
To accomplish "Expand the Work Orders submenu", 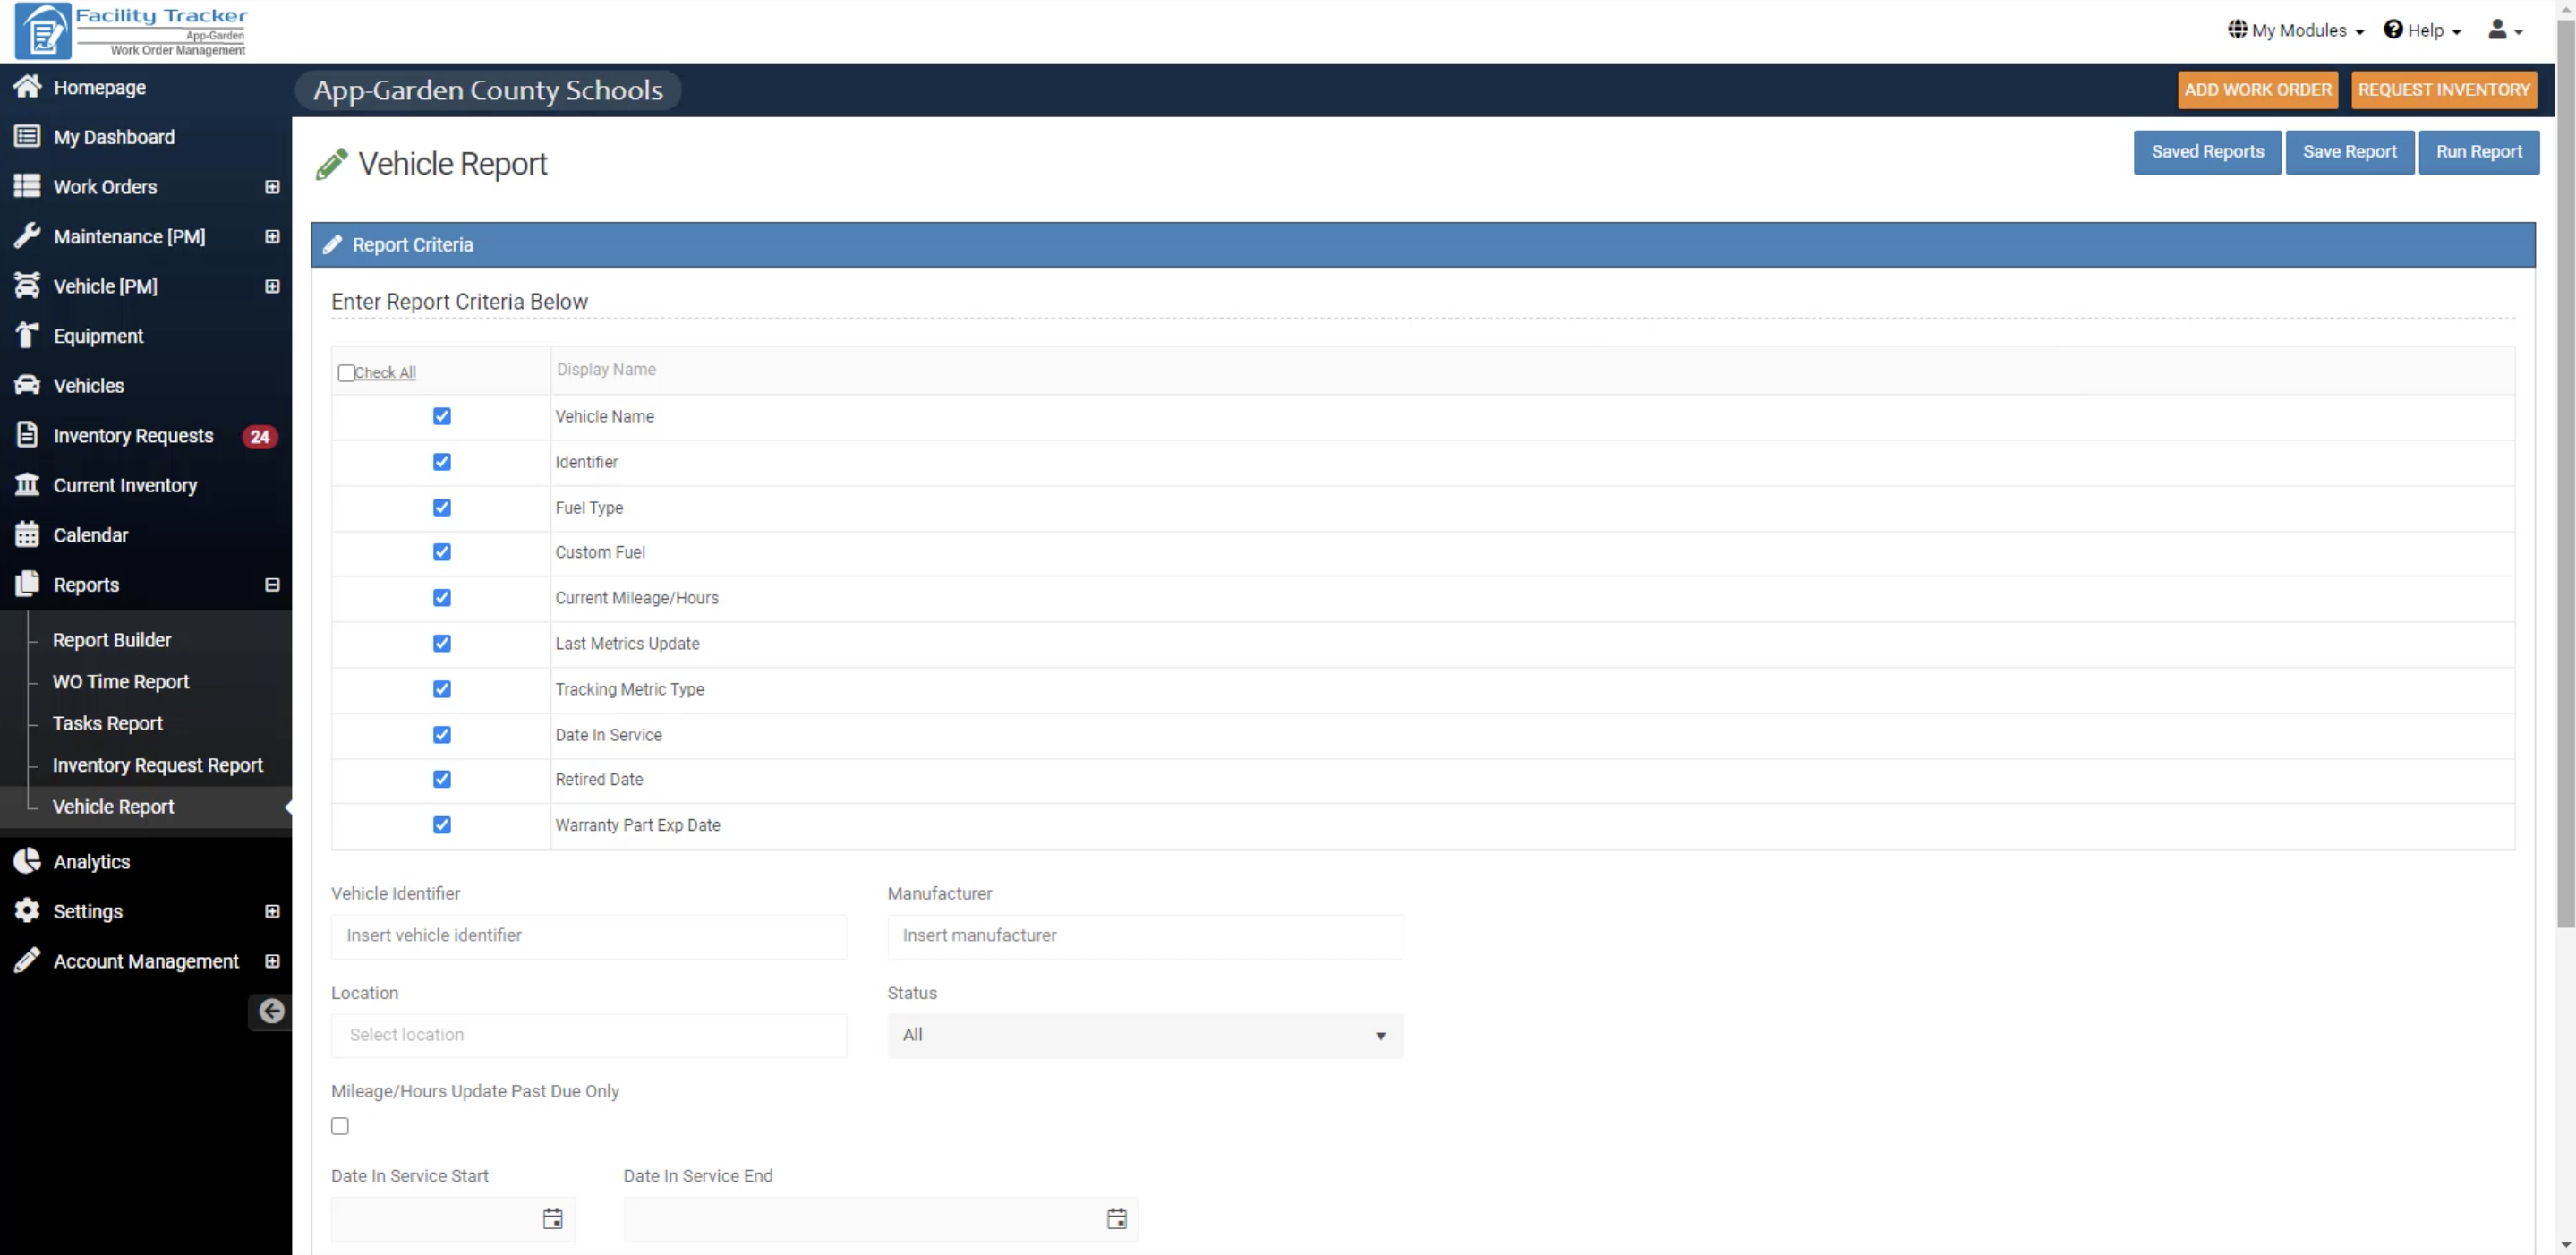I will tap(272, 187).
